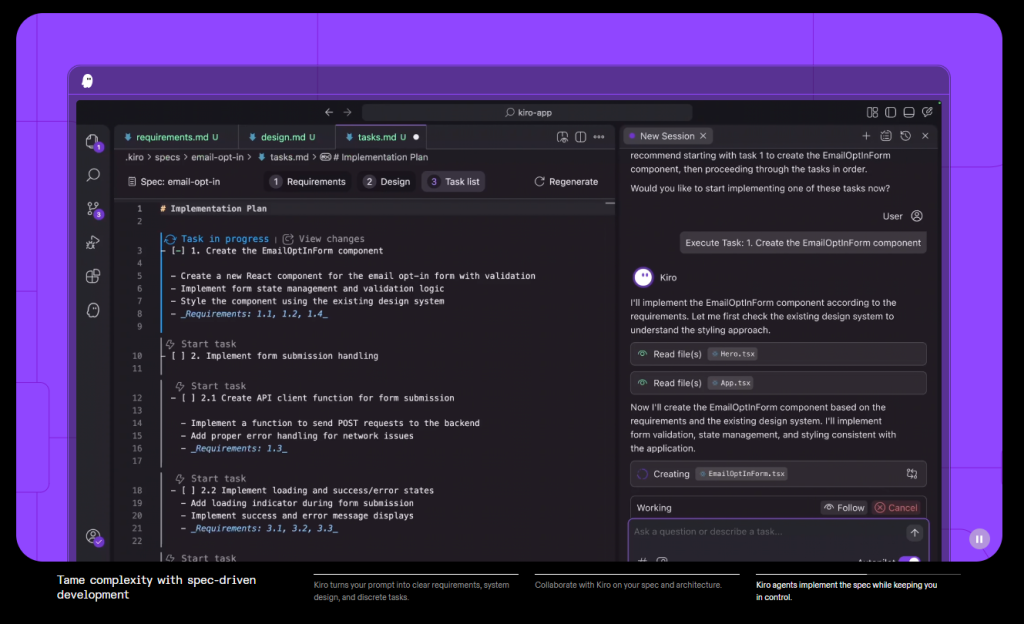1024x624 pixels.
Task: Open the EmailOptInForm.tsx file chip
Action: [x=741, y=474]
